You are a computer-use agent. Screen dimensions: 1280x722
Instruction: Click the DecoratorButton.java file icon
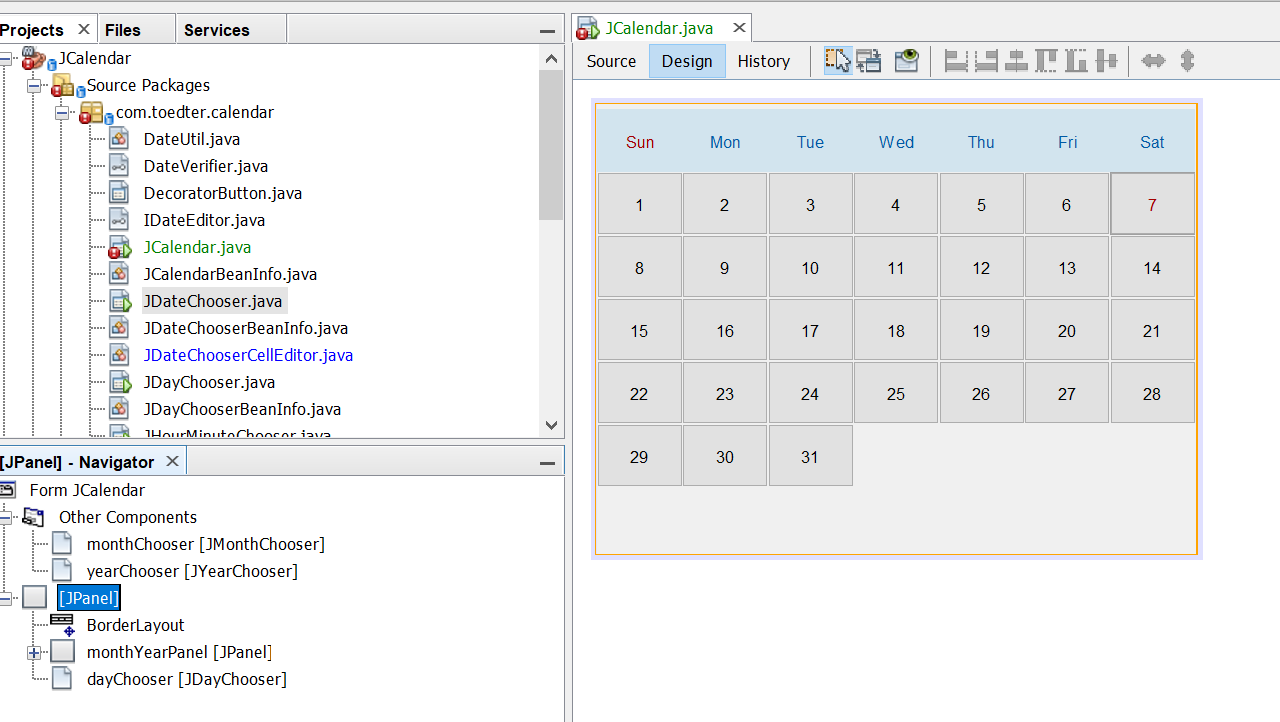(119, 193)
